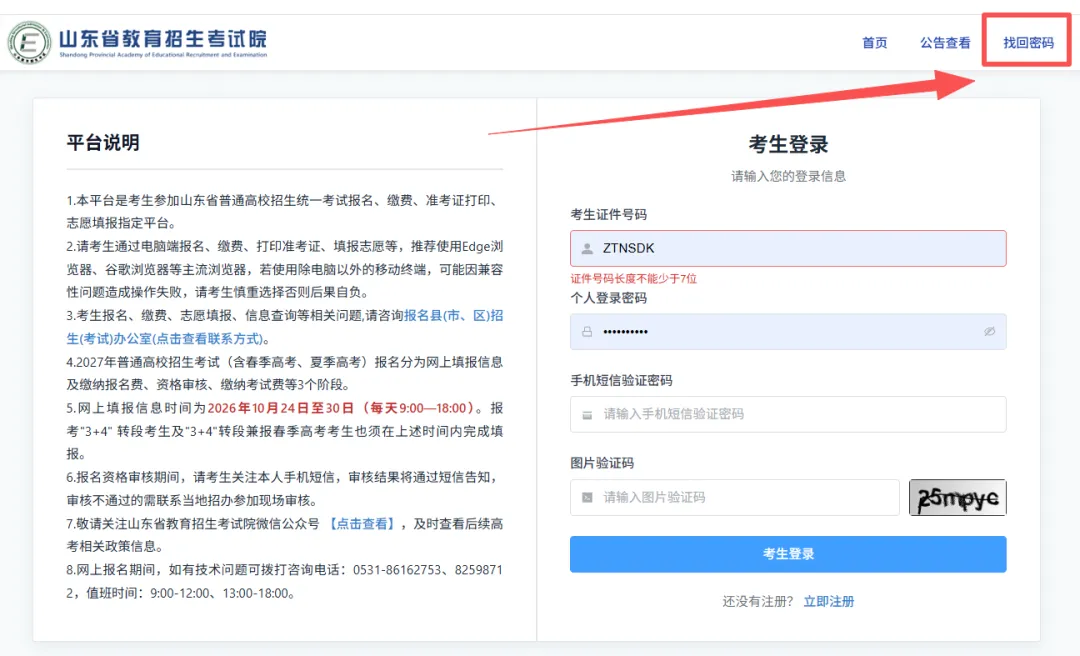The height and width of the screenshot is (656, 1080).
Task: Open the 【点击查看】 WeChat account link
Action: 362,524
